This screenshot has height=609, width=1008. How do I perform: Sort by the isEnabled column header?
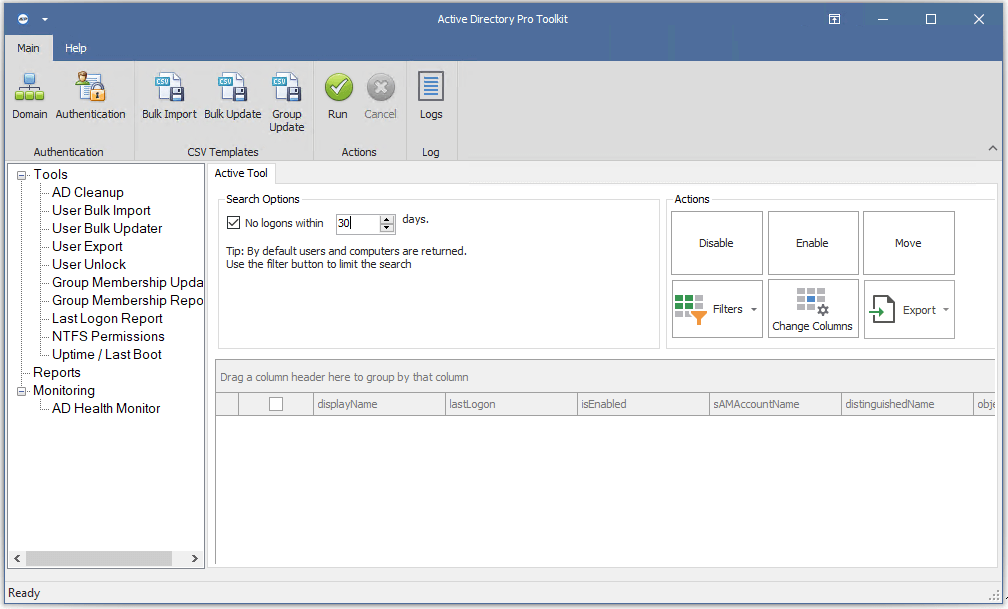click(x=643, y=404)
